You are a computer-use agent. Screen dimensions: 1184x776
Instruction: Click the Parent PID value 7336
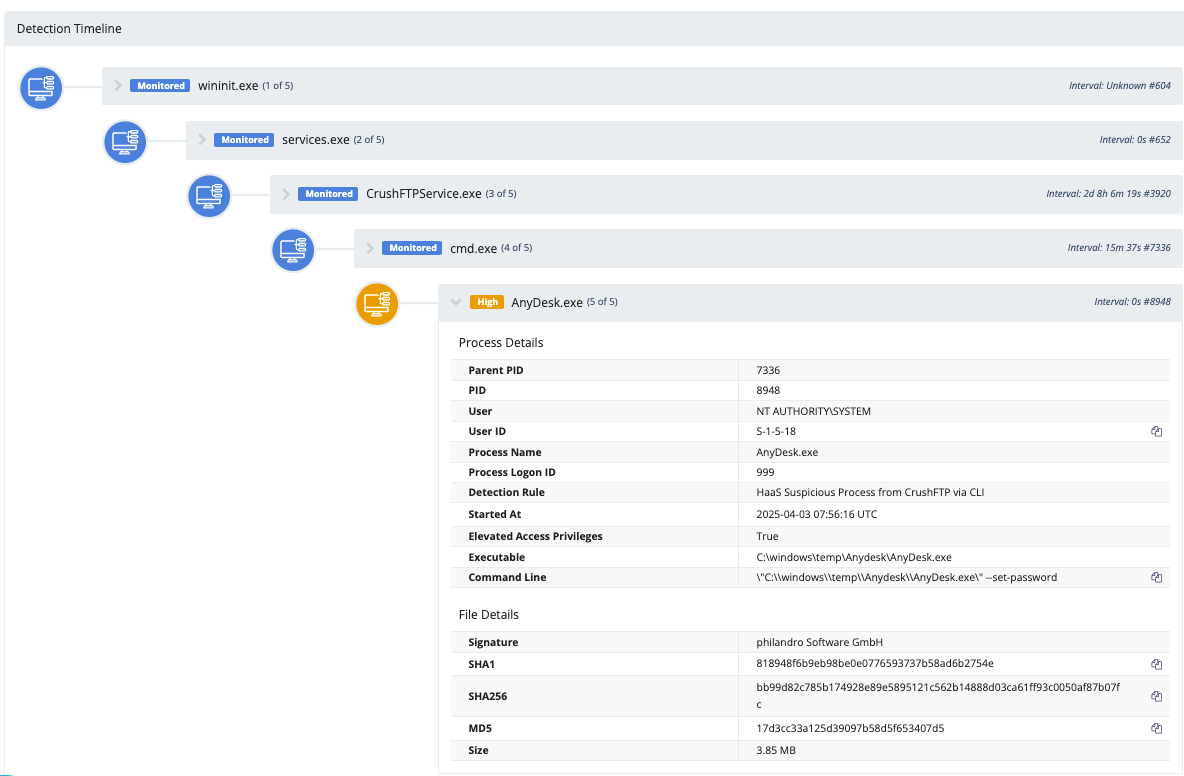768,370
